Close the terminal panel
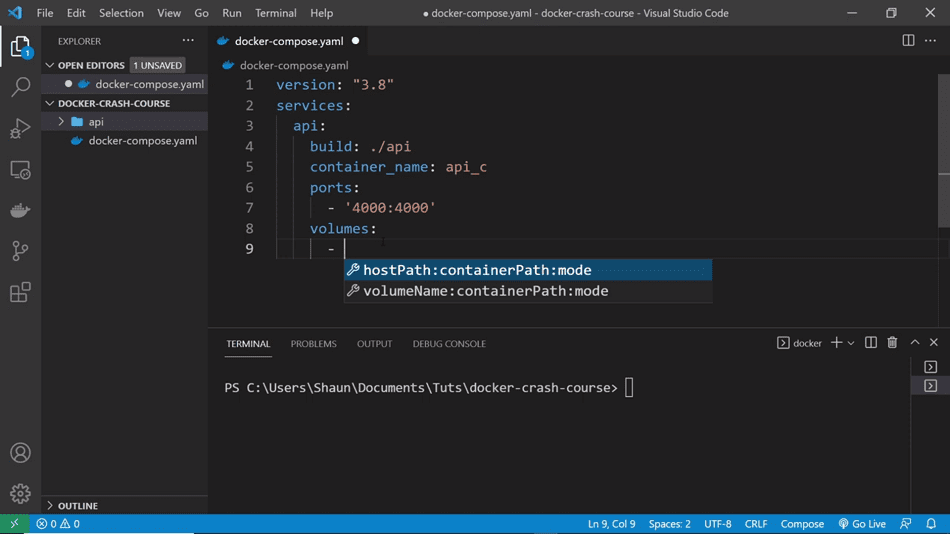This screenshot has width=950, height=534. click(934, 342)
